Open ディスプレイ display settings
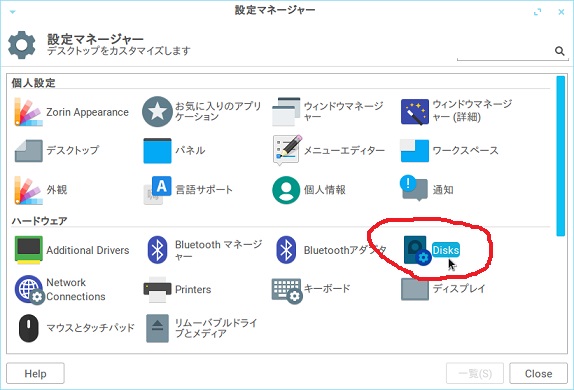Screen dimensions: 574x390 443,289
